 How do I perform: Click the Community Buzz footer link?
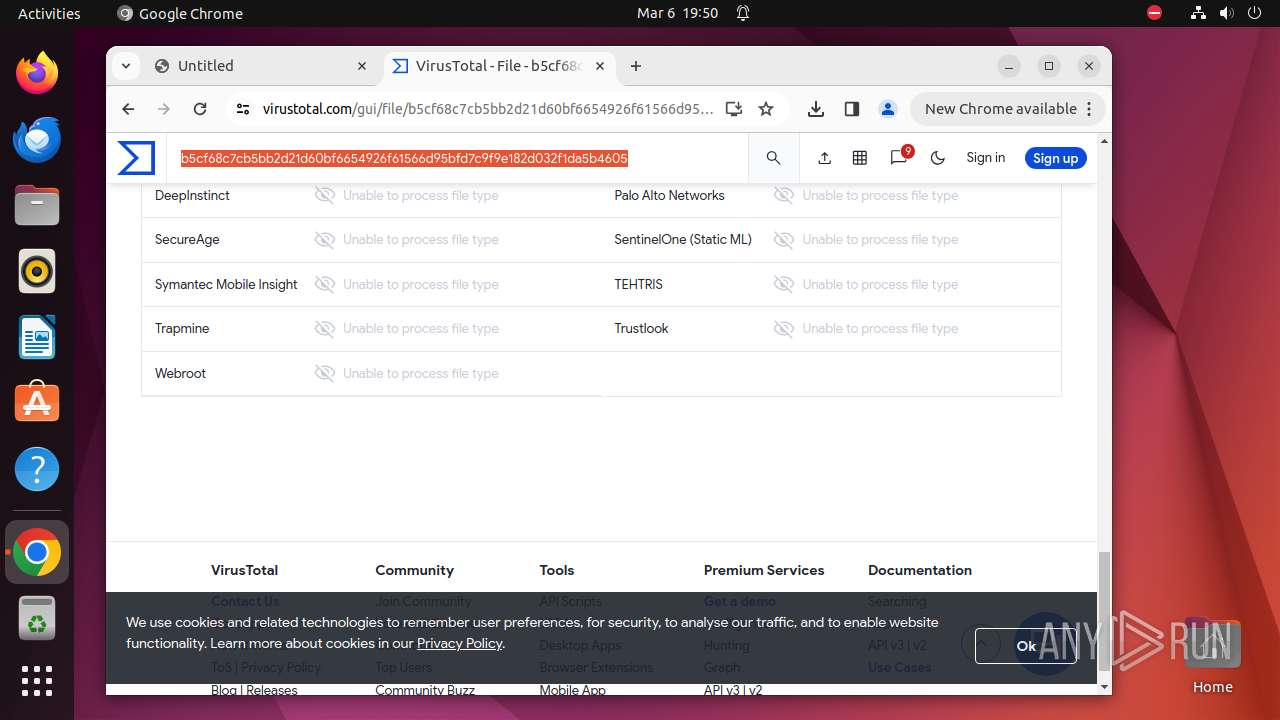tap(425, 690)
